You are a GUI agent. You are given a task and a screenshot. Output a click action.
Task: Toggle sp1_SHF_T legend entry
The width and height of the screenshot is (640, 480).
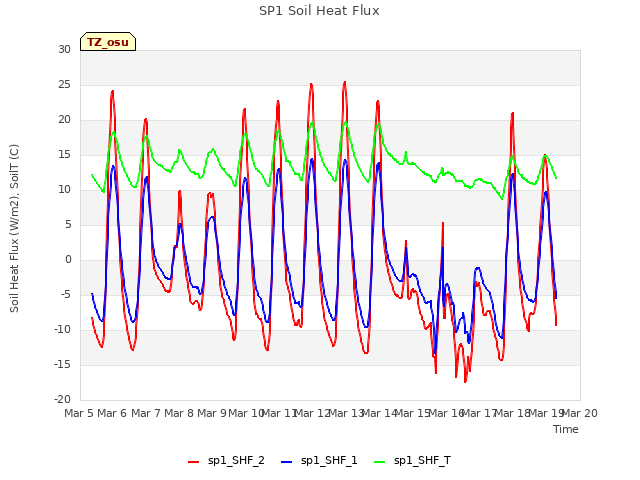pos(412,461)
